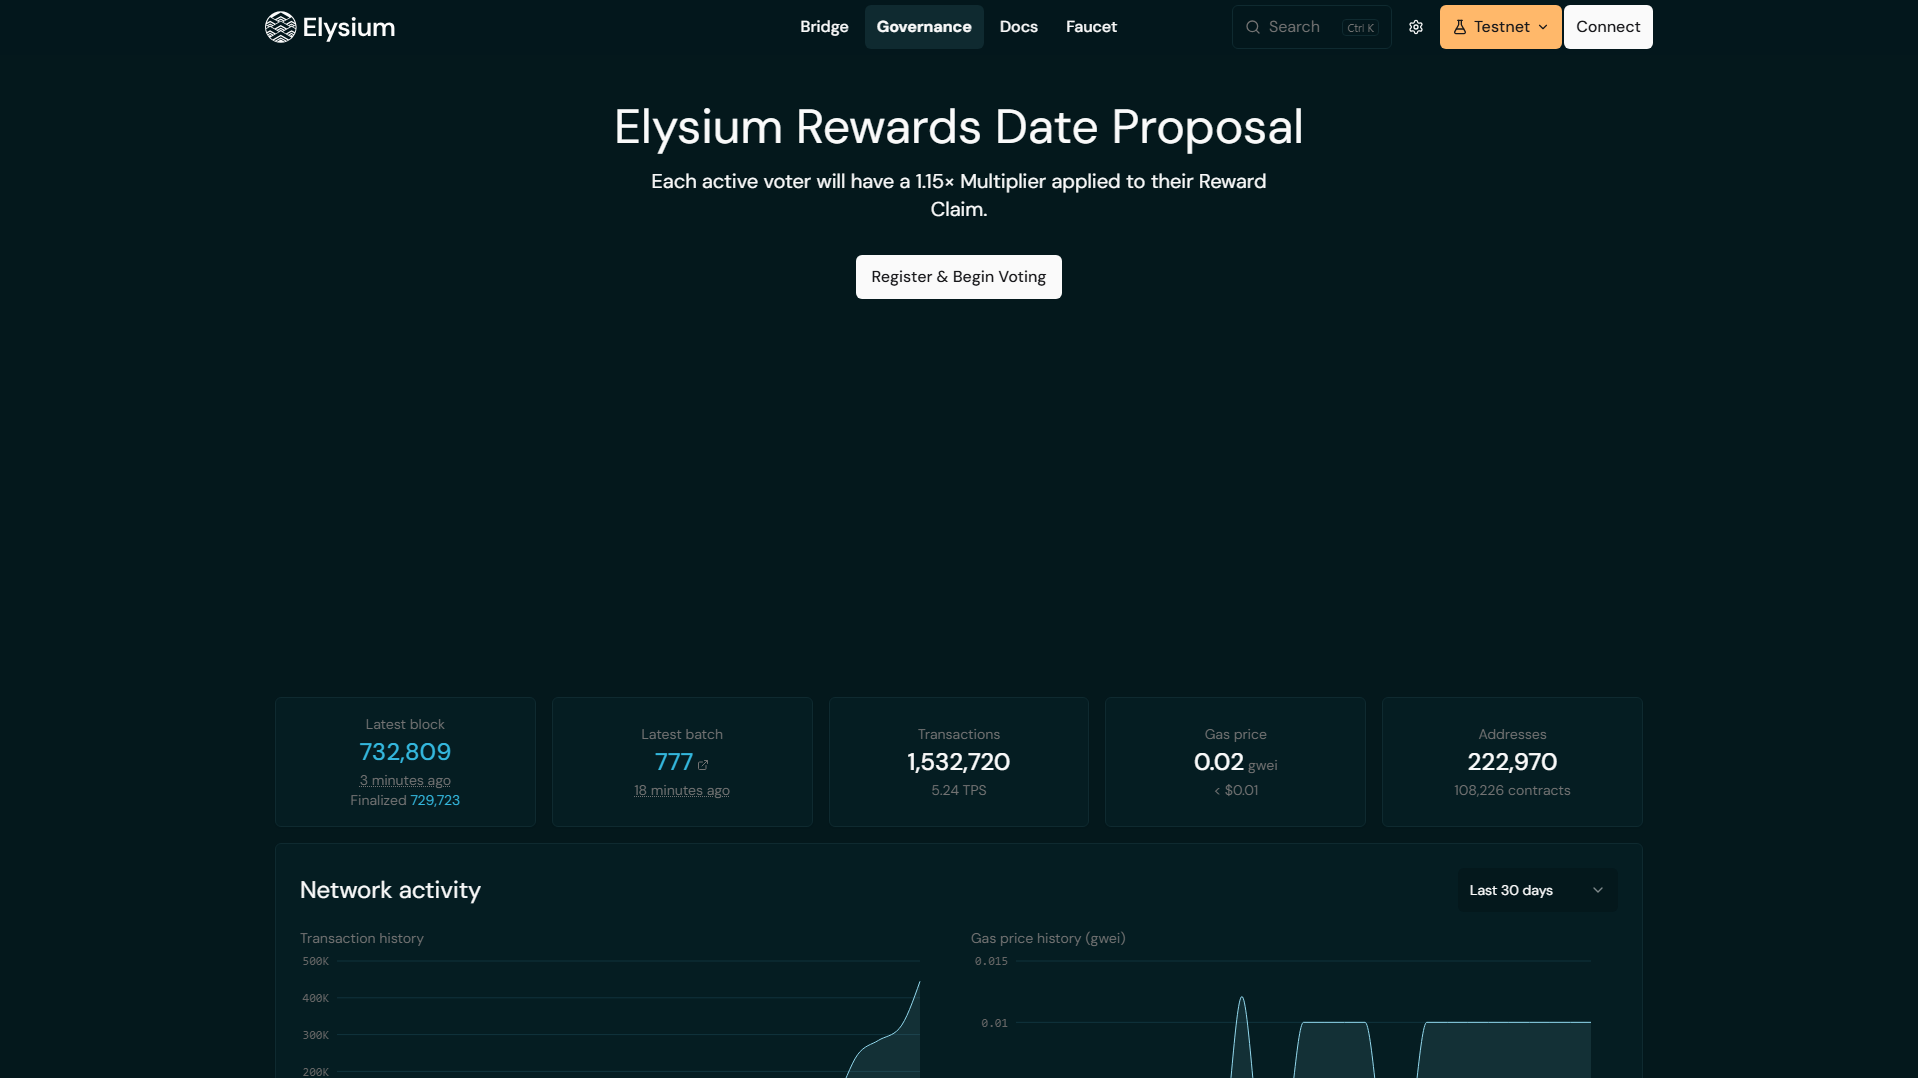Open the Bridge menu item

[824, 27]
